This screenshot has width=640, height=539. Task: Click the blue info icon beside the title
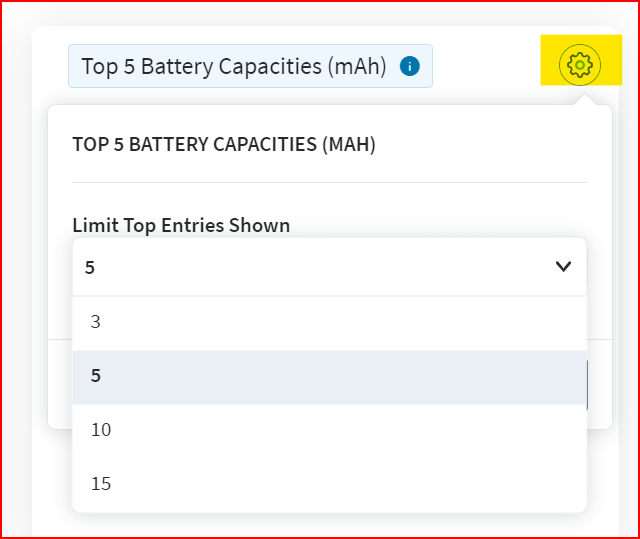pos(409,66)
